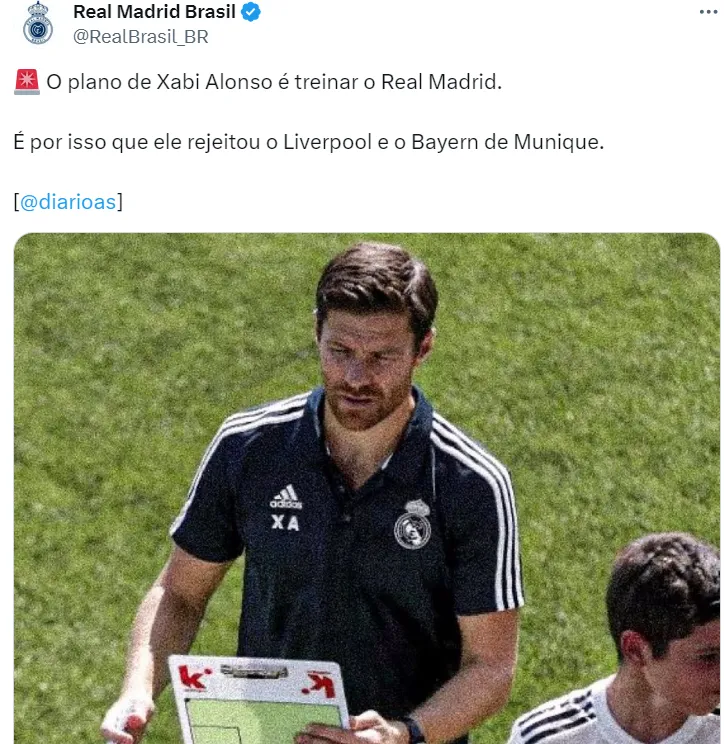Follow the @diarioas mention link
Image resolution: width=724 pixels, height=744 pixels.
[68, 202]
